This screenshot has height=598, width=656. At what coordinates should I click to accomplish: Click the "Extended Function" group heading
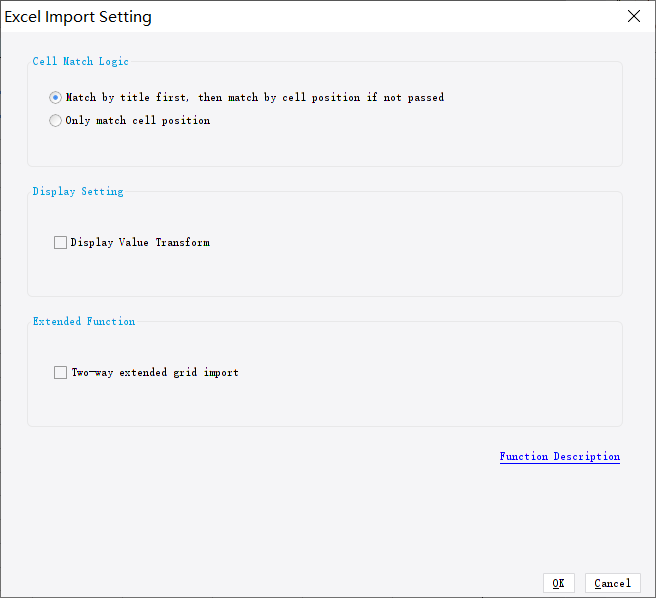tap(83, 322)
